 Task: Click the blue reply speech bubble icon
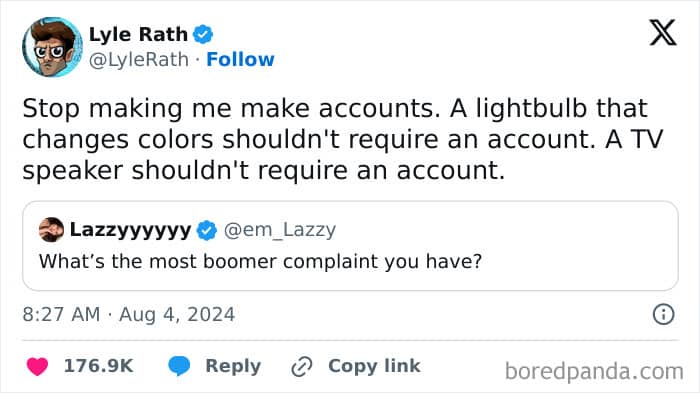coord(179,366)
